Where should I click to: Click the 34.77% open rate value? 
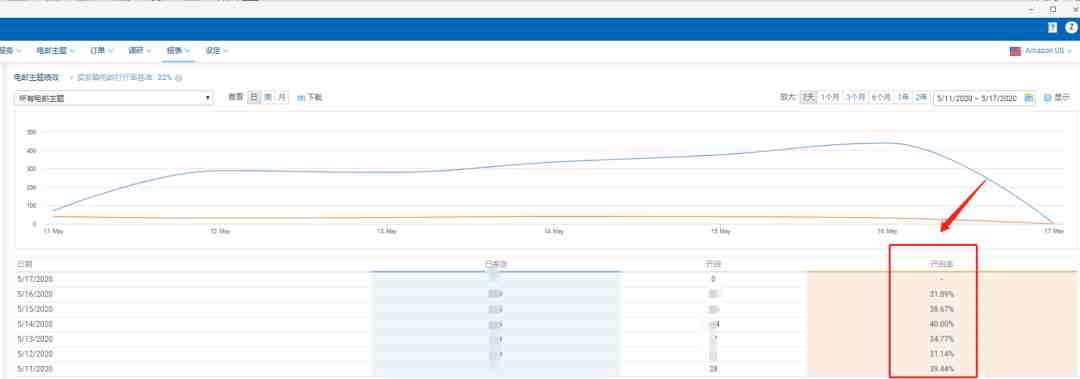click(941, 339)
